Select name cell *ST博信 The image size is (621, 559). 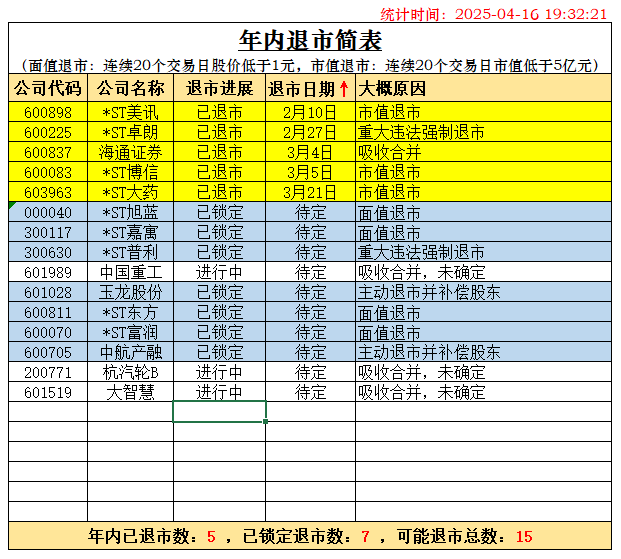[x=130, y=172]
